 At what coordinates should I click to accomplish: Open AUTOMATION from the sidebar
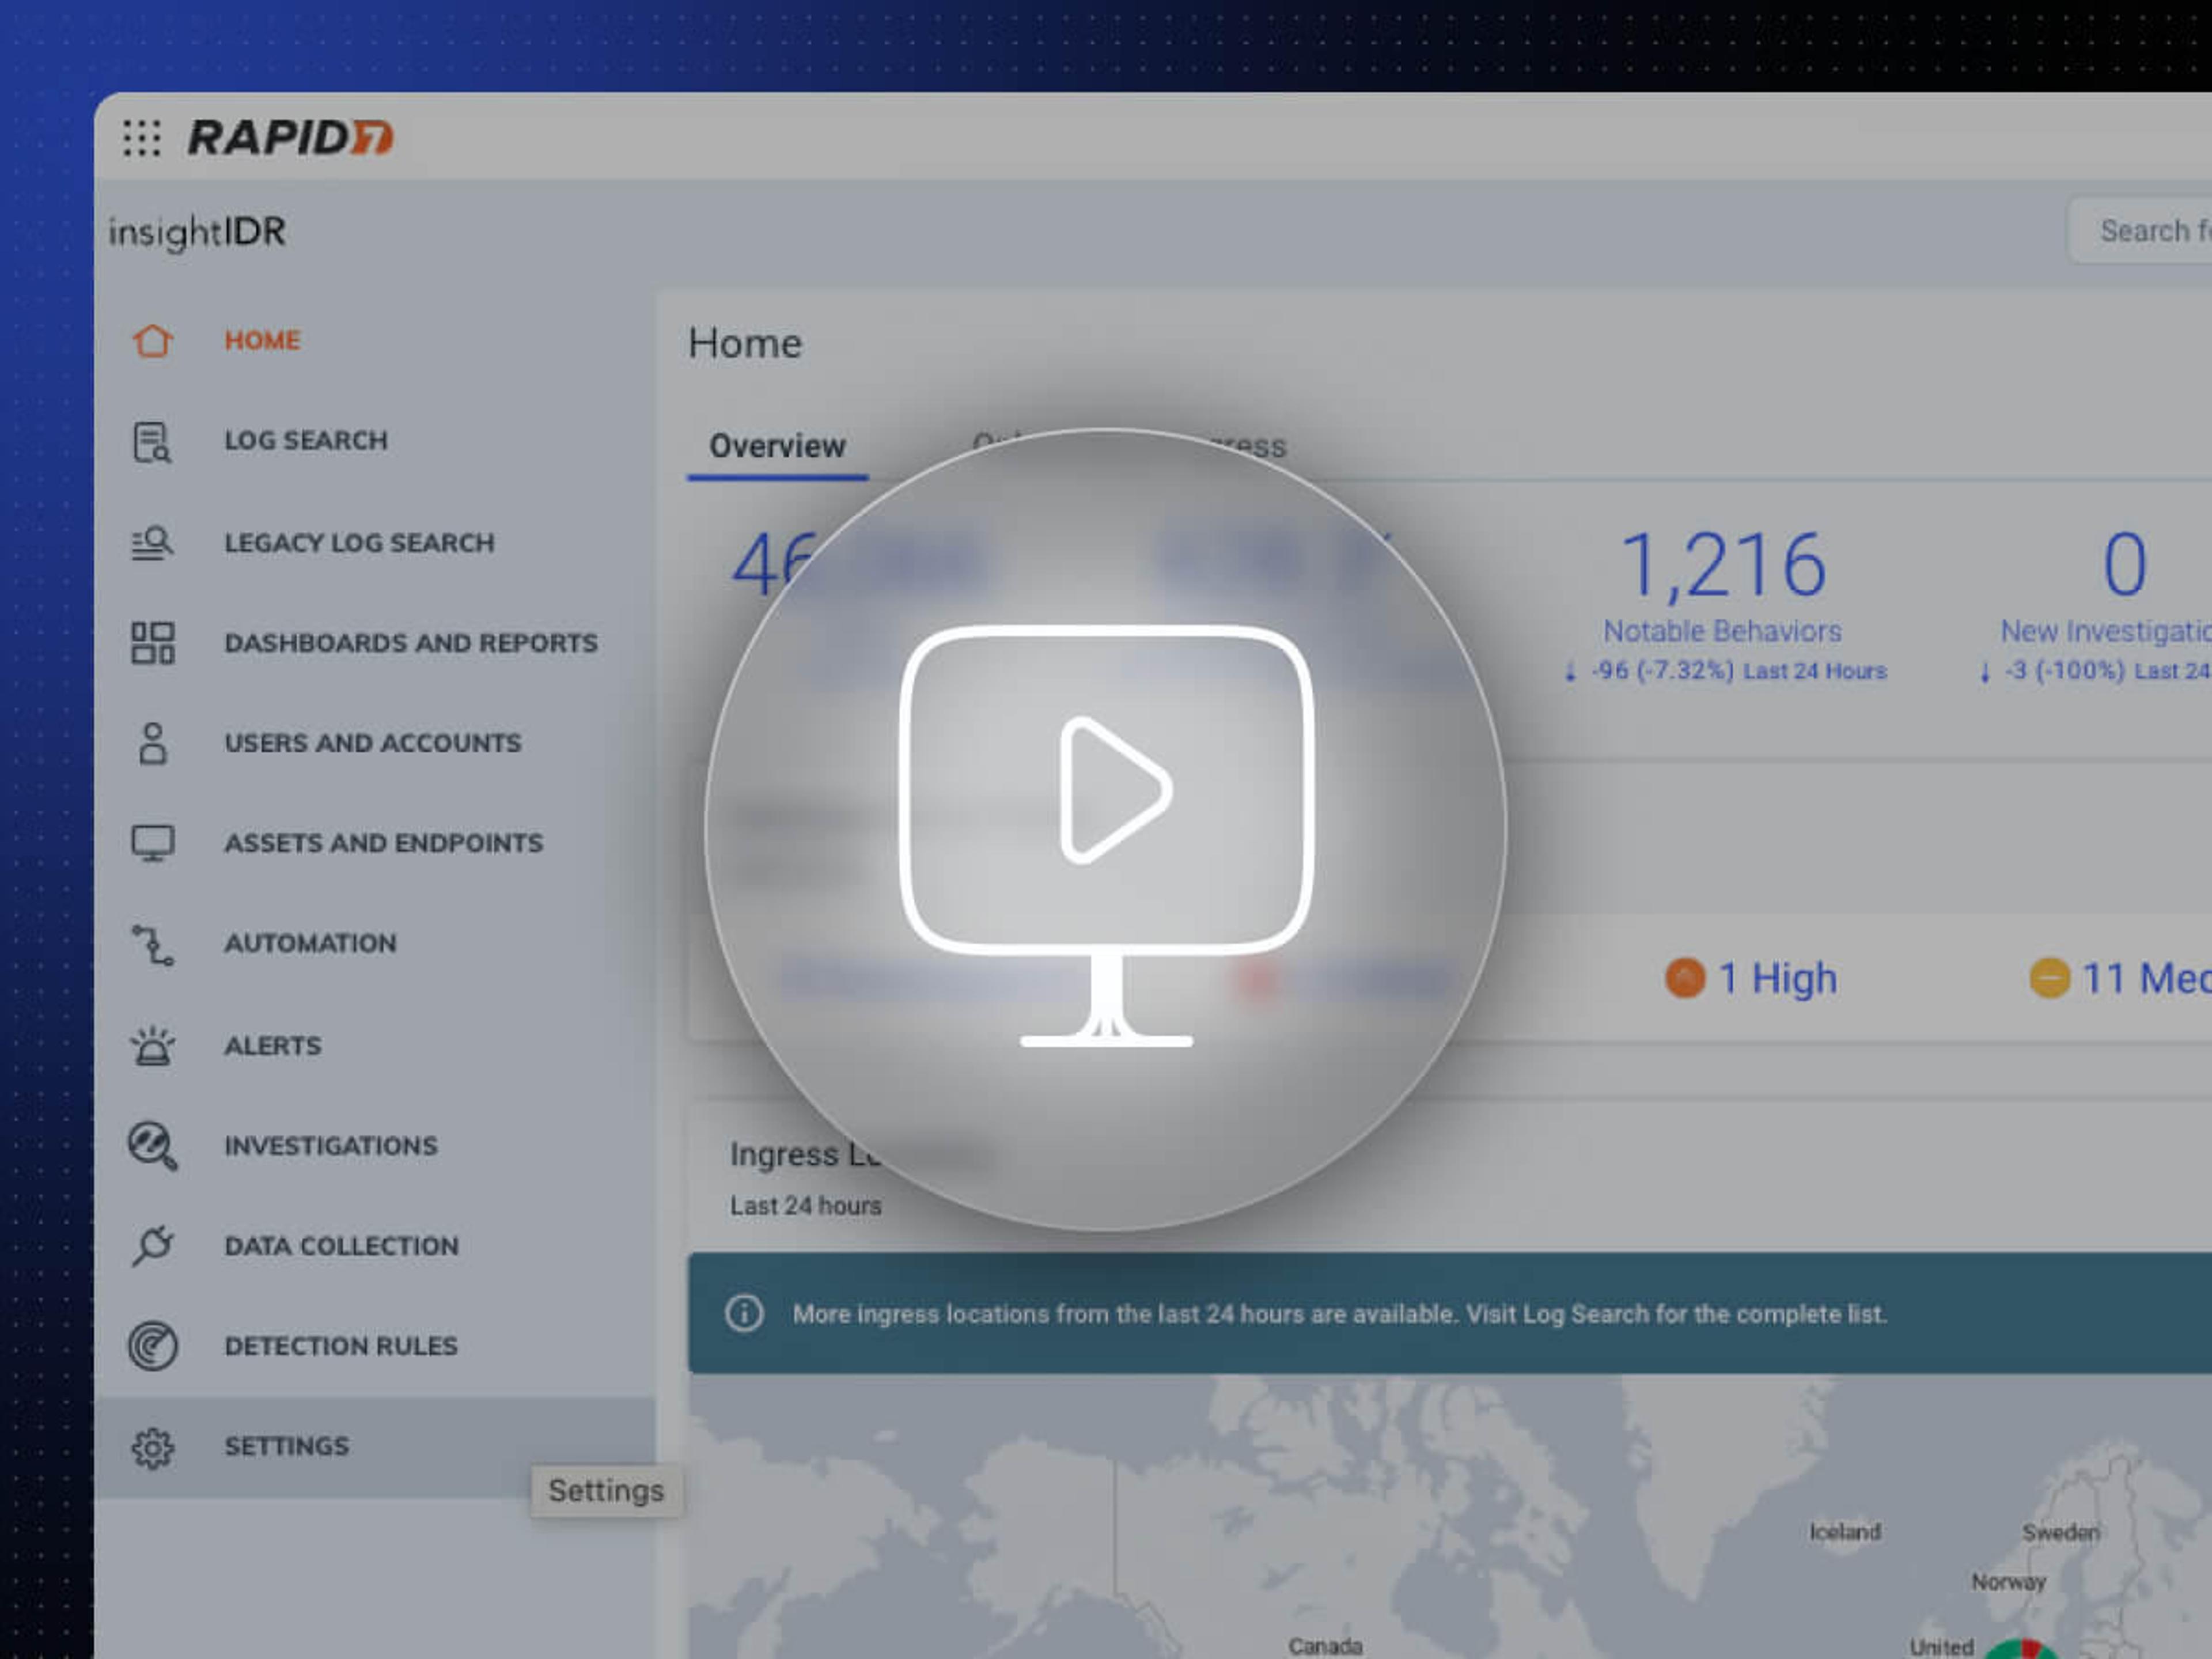click(x=310, y=943)
